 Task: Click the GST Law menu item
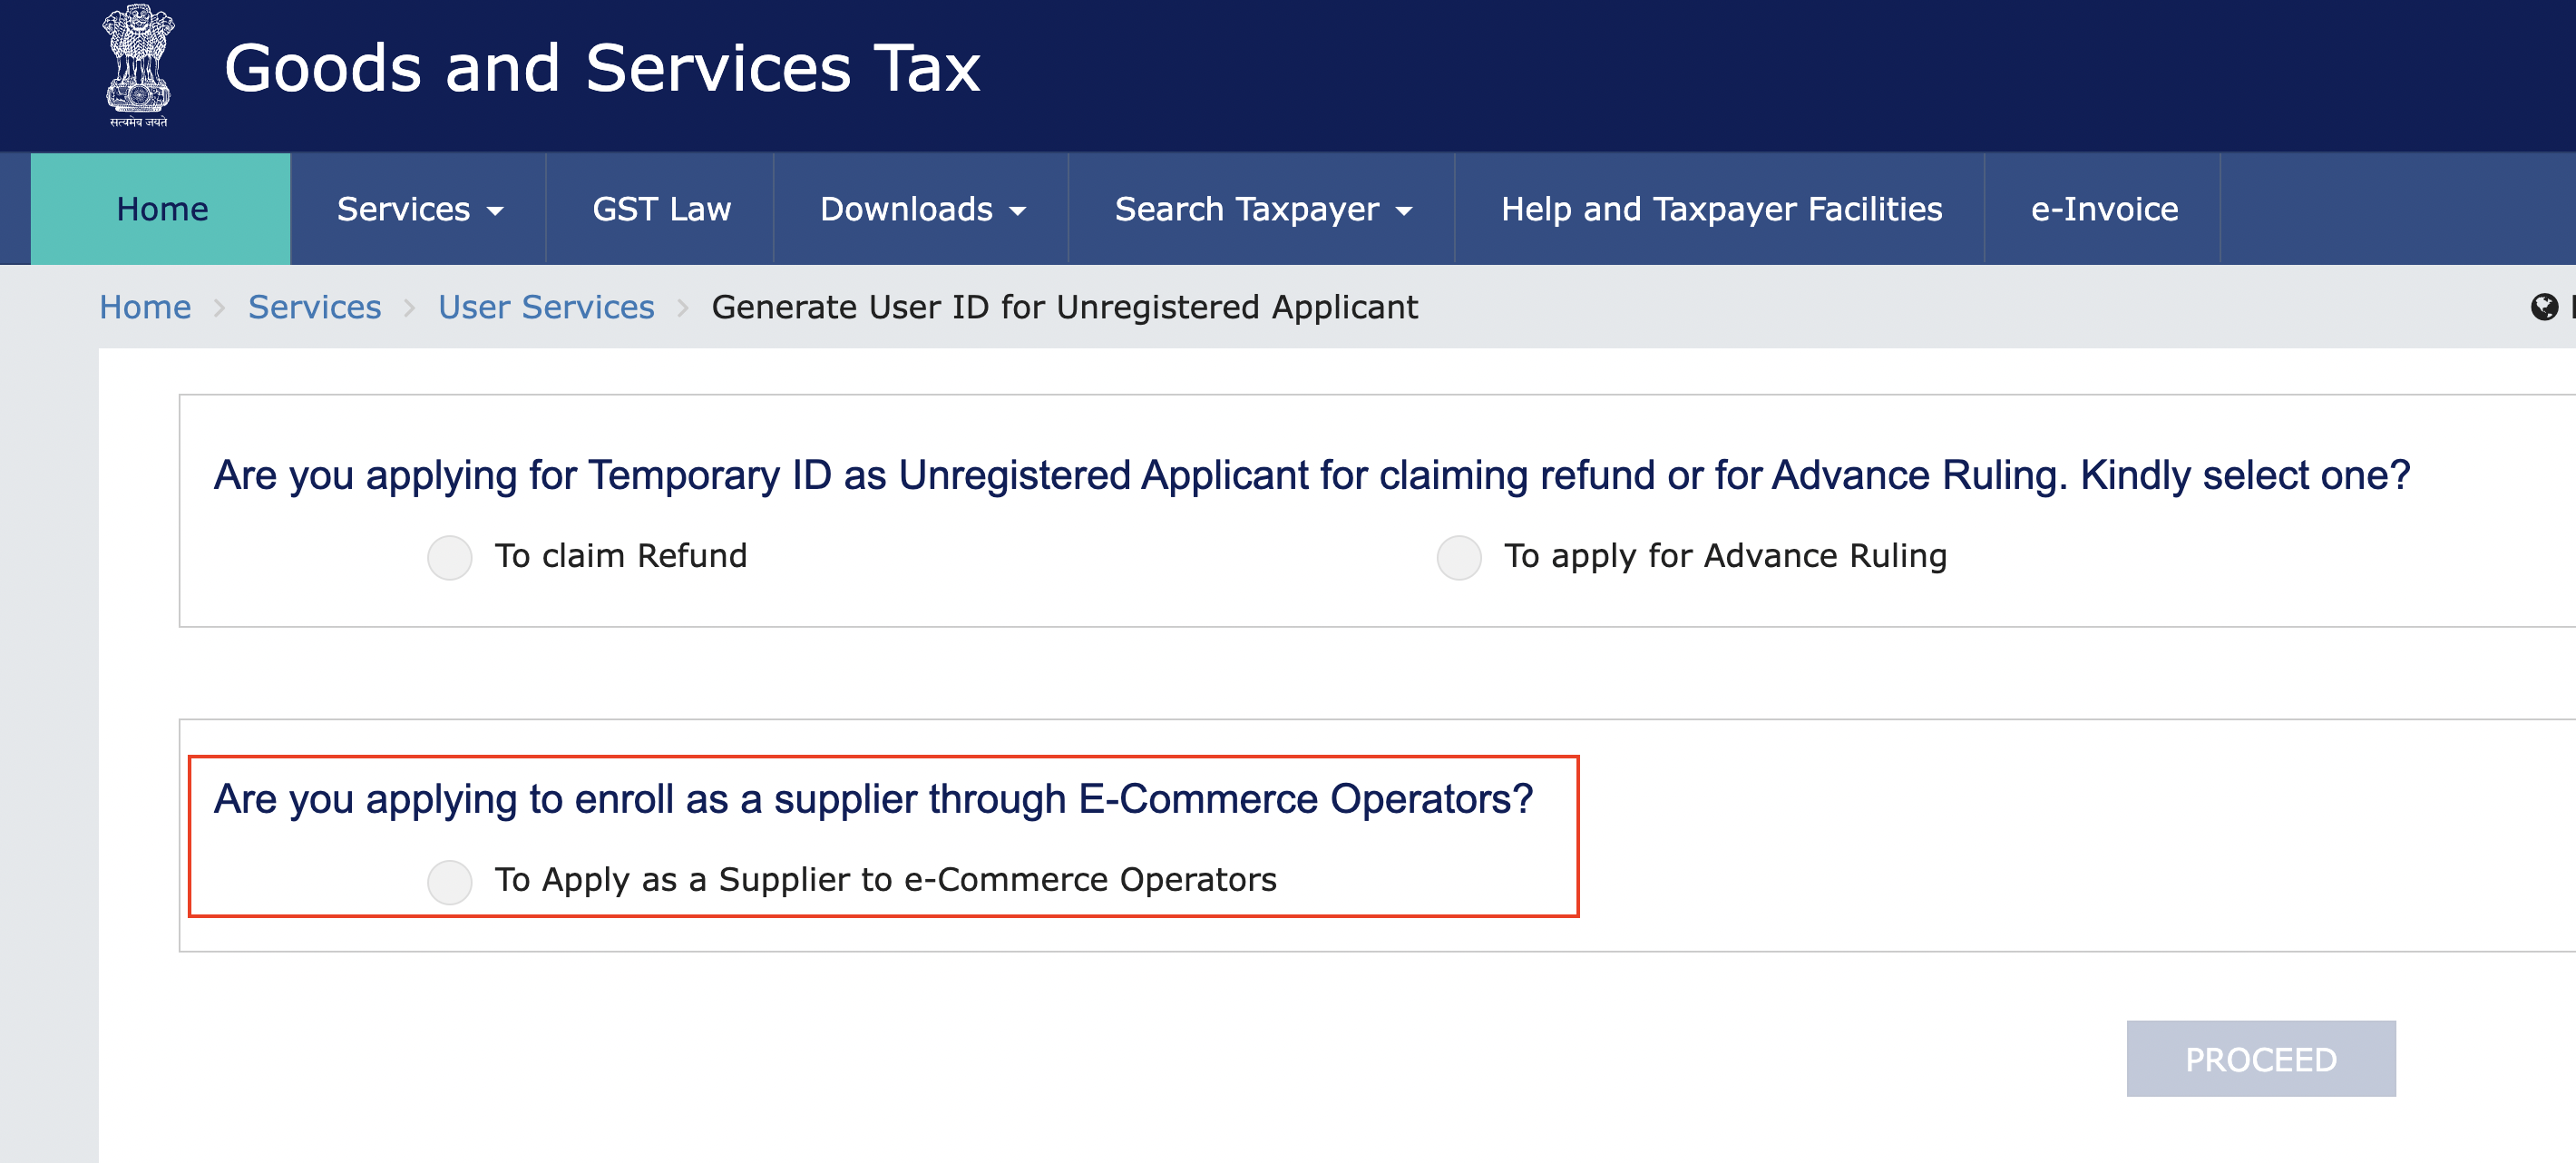[662, 207]
